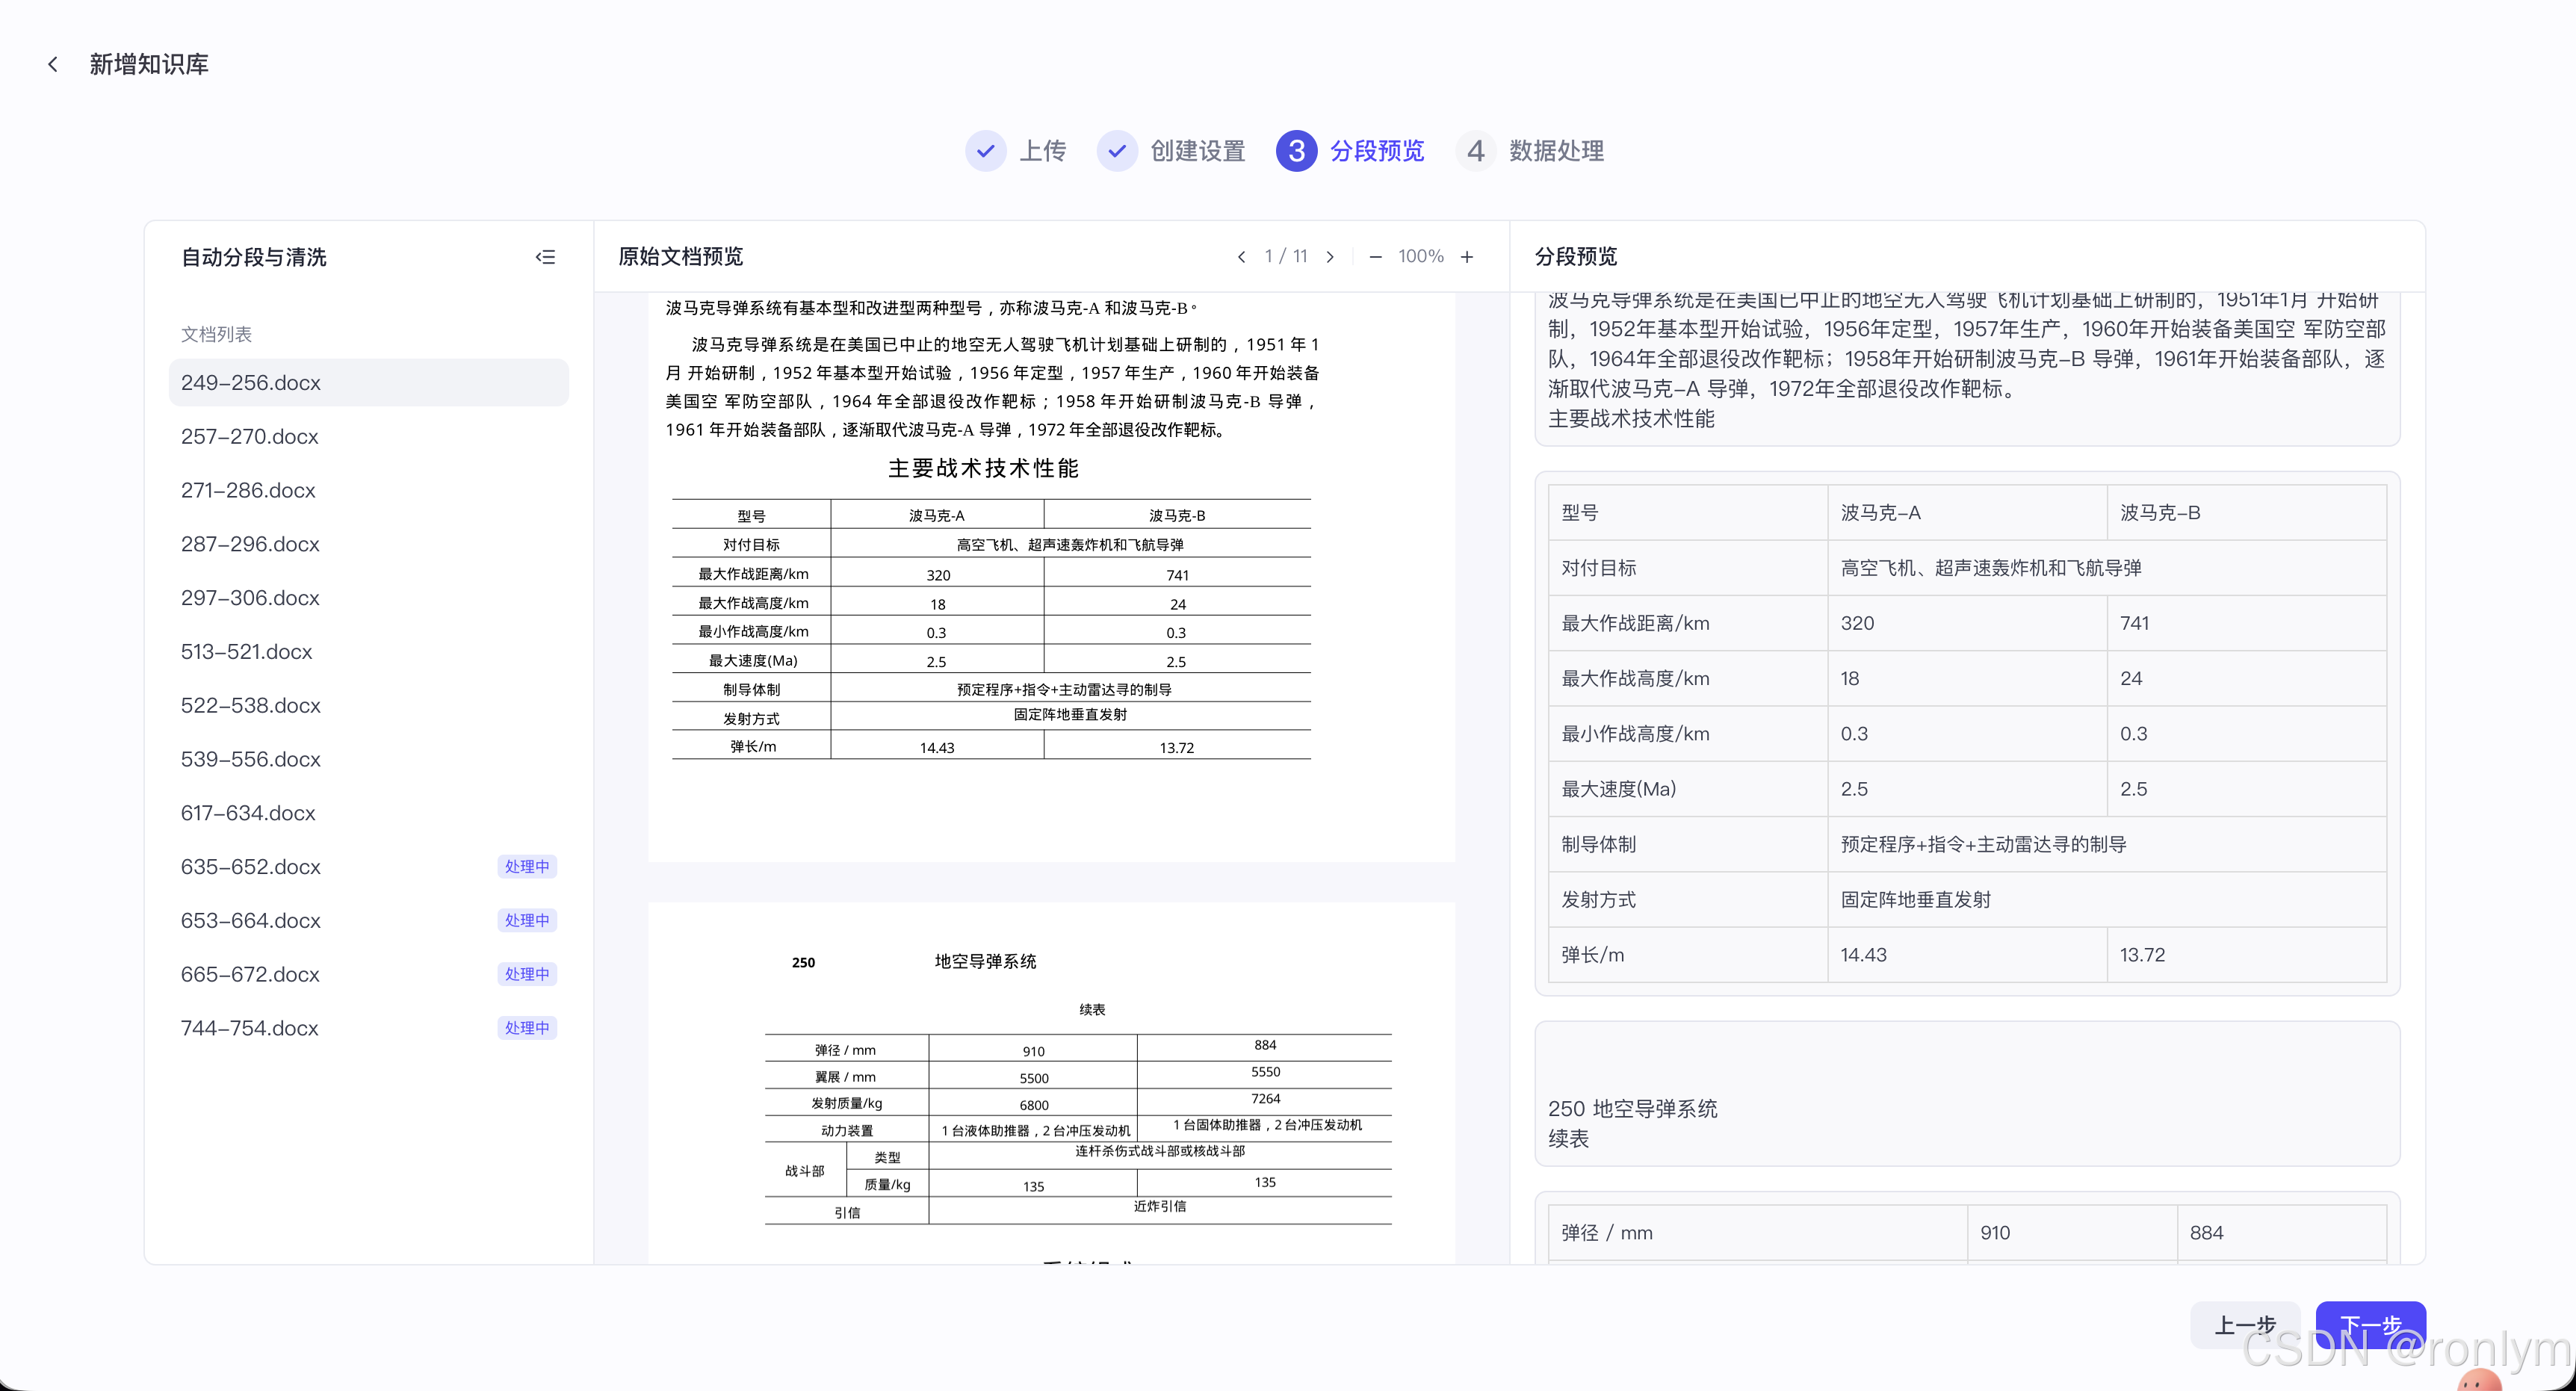
Task: Click the 新增知识库 page title
Action: coord(149,64)
